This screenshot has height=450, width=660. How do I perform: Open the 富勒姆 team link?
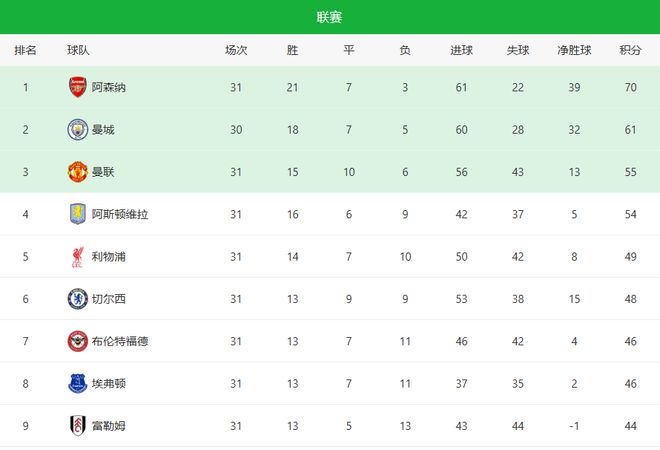click(x=109, y=425)
